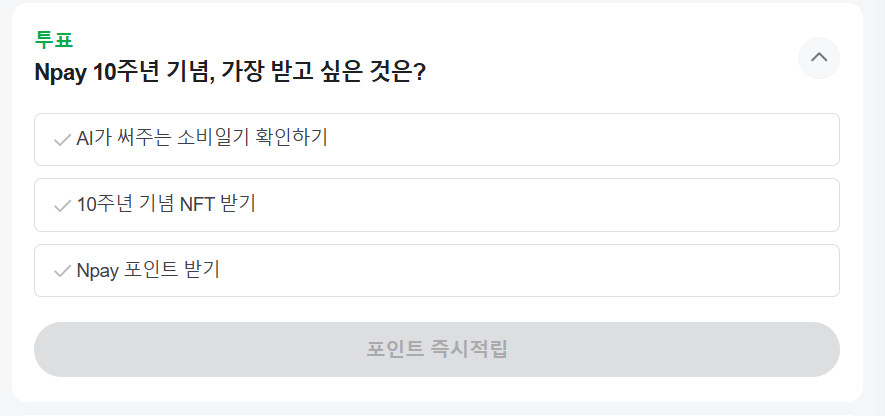Click empty right area of the NFT option box
The image size is (885, 416).
pyautogui.click(x=700, y=205)
